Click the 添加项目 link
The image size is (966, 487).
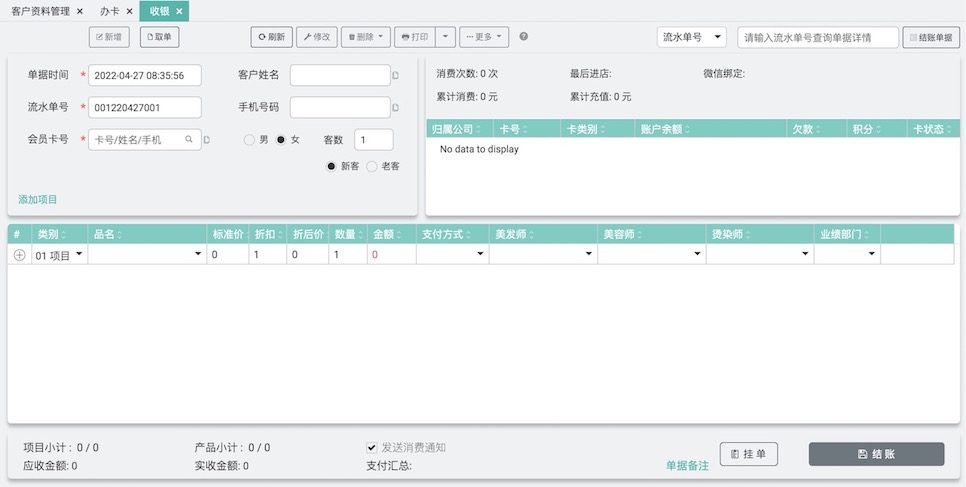click(x=38, y=199)
